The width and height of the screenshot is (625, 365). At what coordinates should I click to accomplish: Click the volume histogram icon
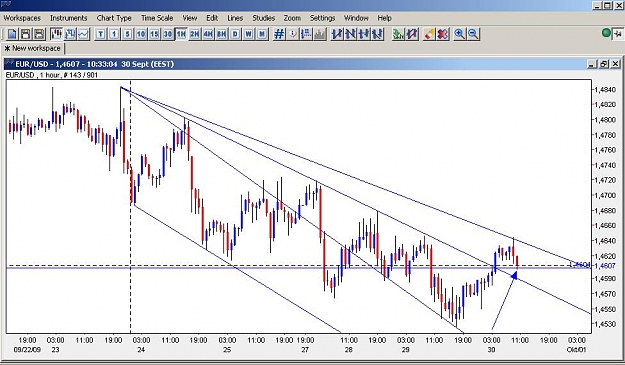point(320,34)
